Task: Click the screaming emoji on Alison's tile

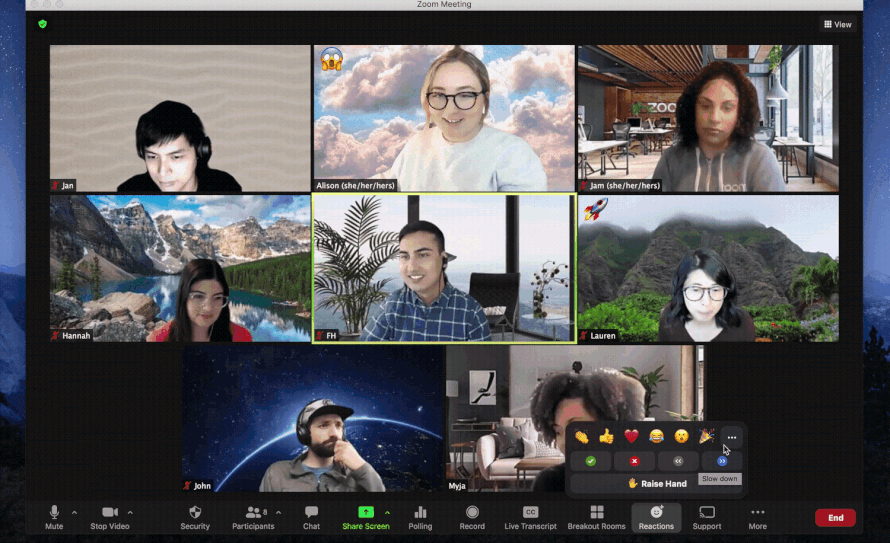Action: [x=331, y=60]
